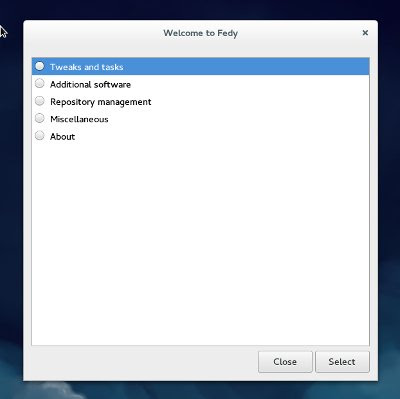400x399 pixels.
Task: Click the 'Miscellaneous' label text
Action: 79,119
